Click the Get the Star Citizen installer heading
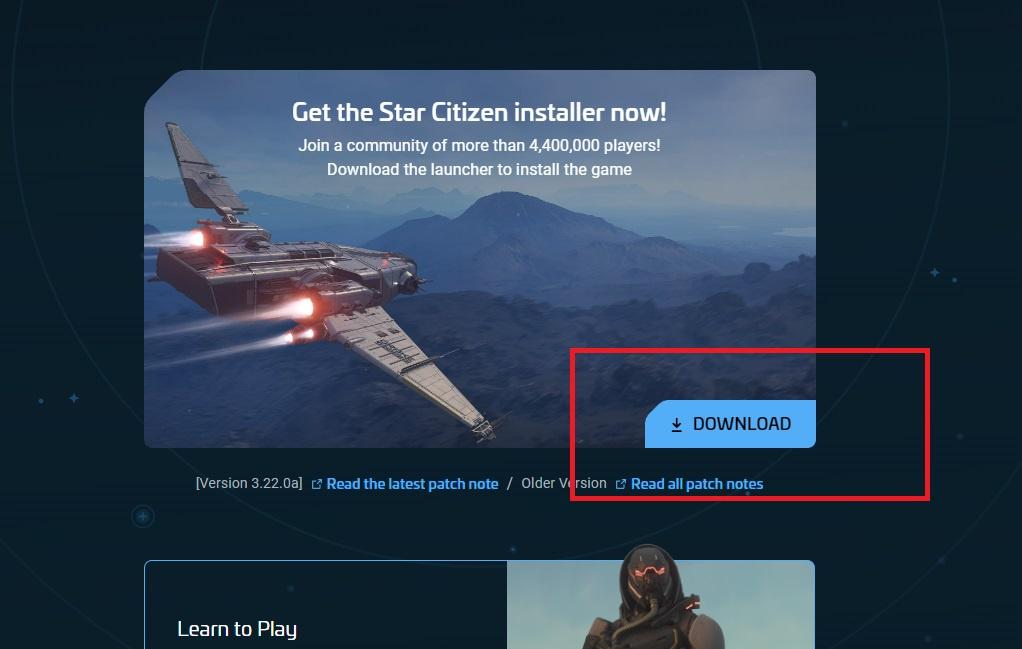 point(479,112)
